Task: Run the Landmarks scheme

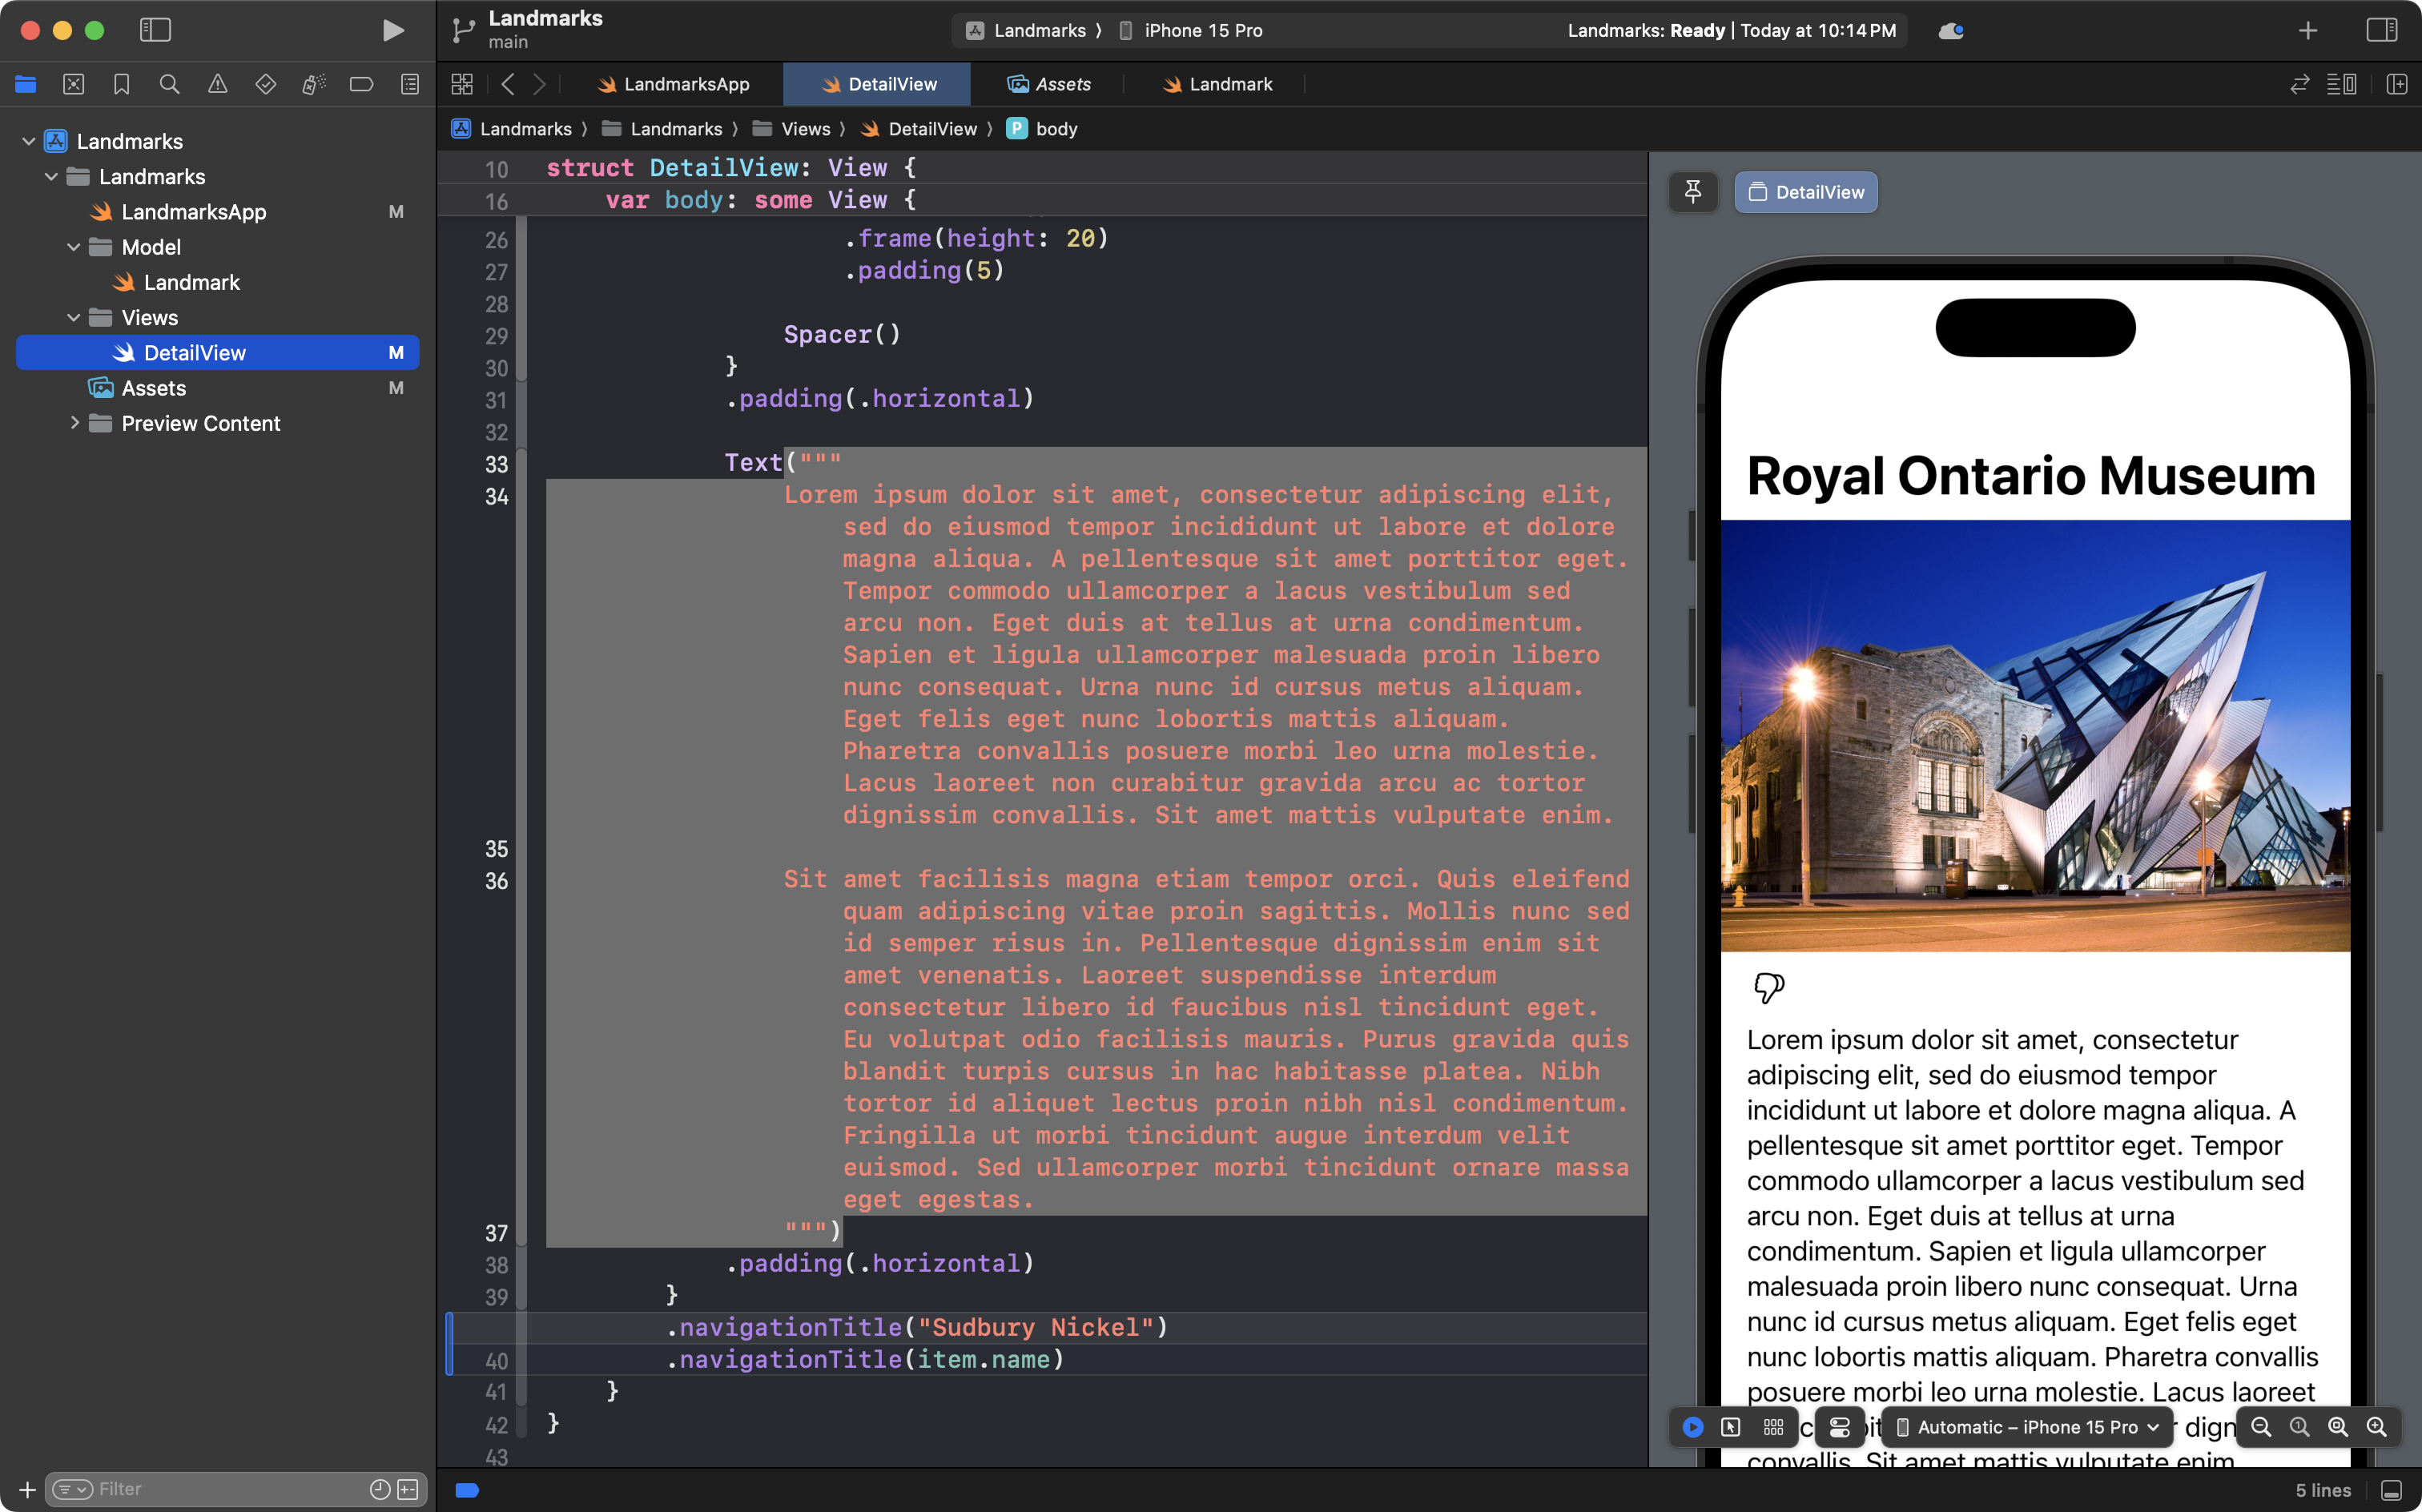Action: click(x=392, y=31)
